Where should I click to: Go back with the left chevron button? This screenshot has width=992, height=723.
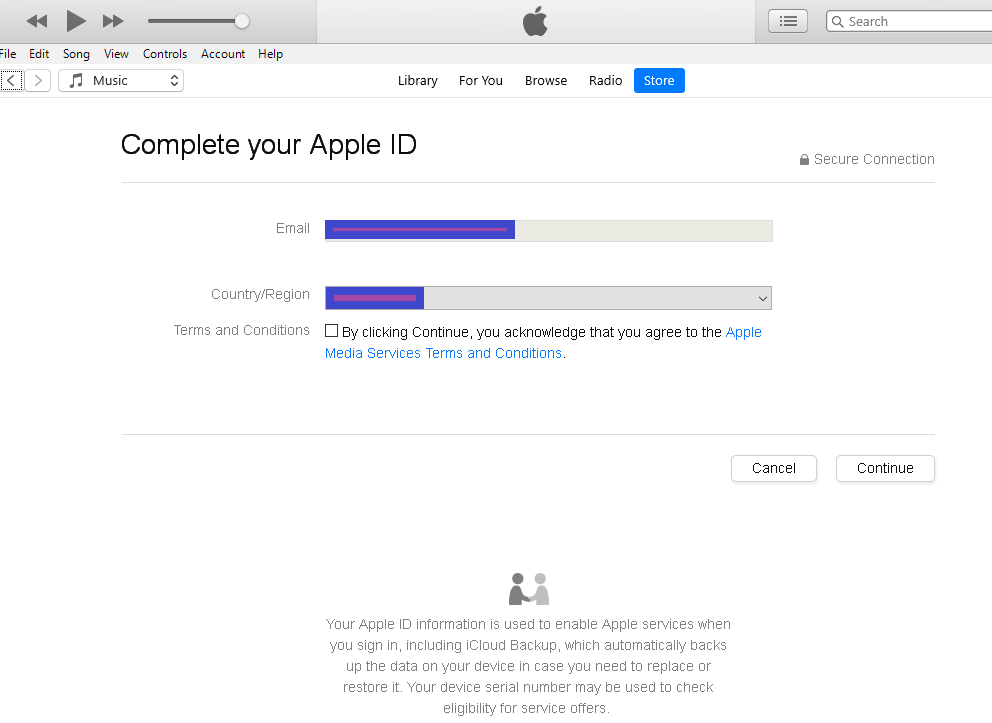pos(11,80)
